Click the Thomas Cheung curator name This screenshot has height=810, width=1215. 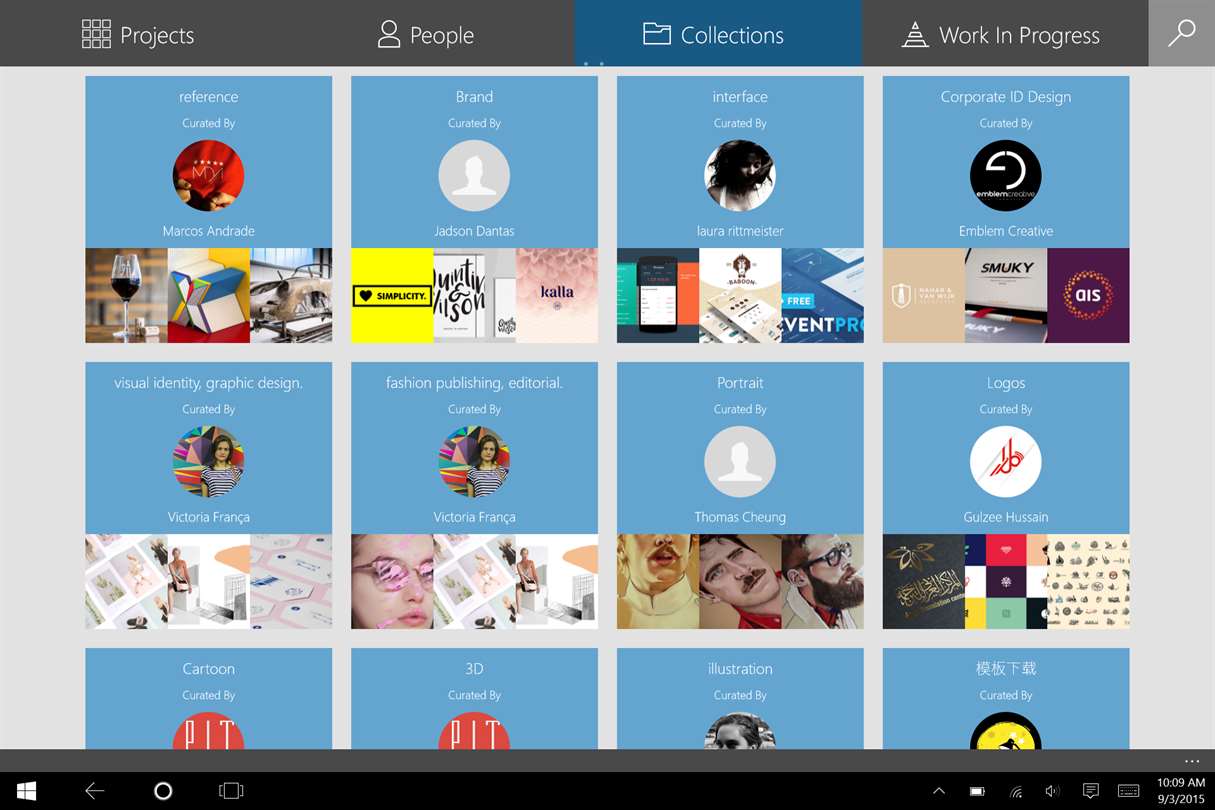(740, 517)
